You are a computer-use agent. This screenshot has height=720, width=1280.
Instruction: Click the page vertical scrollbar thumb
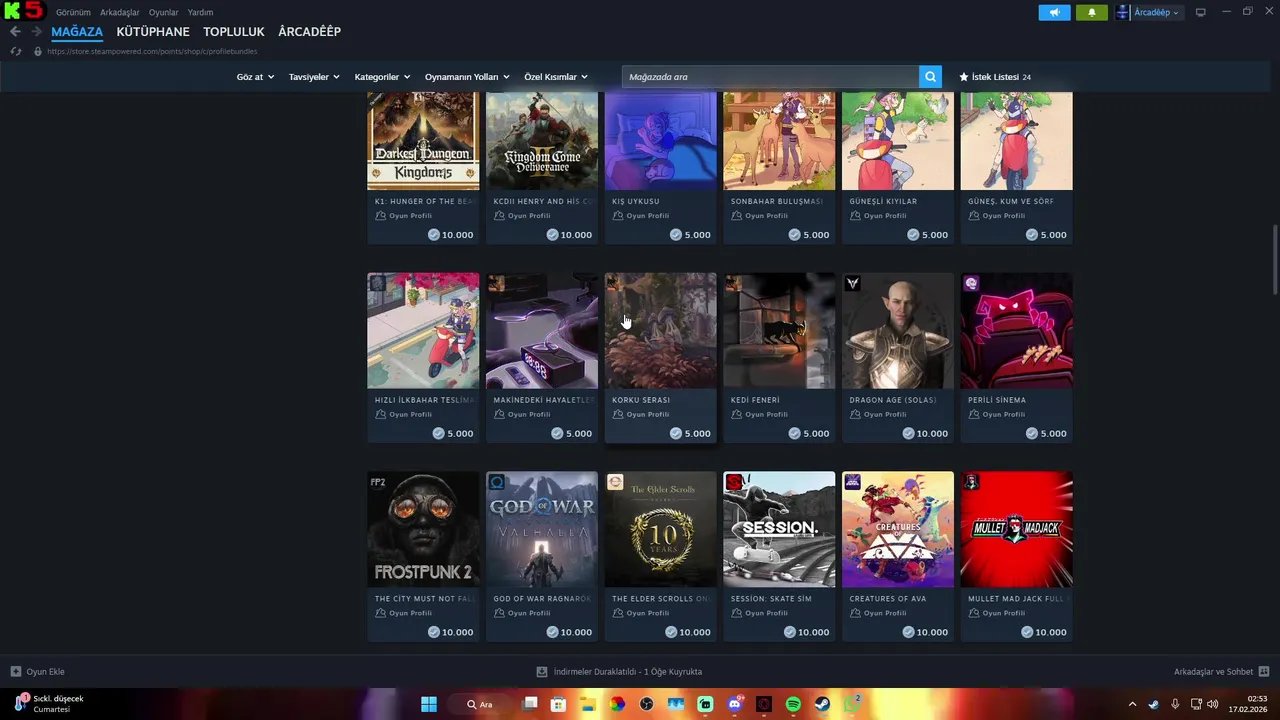point(1275,262)
